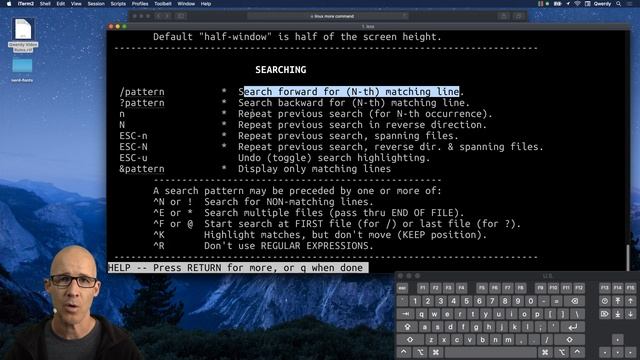Click the tab key in Keyboard Viewer
This screenshot has height=360, width=640.
click(x=406, y=314)
